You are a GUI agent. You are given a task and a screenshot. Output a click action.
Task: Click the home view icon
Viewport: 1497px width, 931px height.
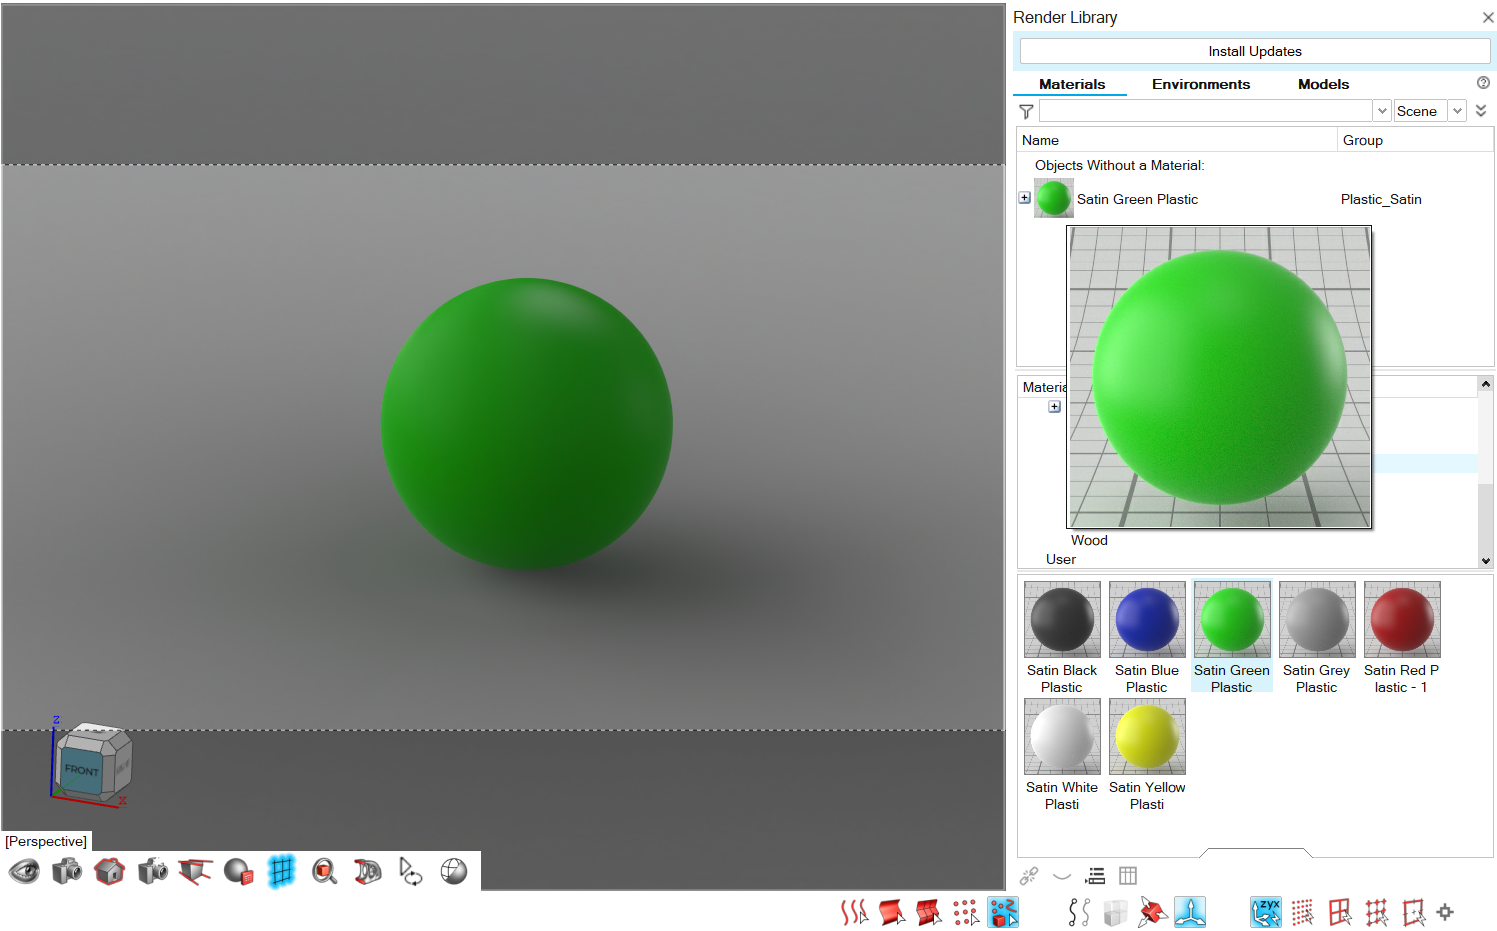coord(109,872)
